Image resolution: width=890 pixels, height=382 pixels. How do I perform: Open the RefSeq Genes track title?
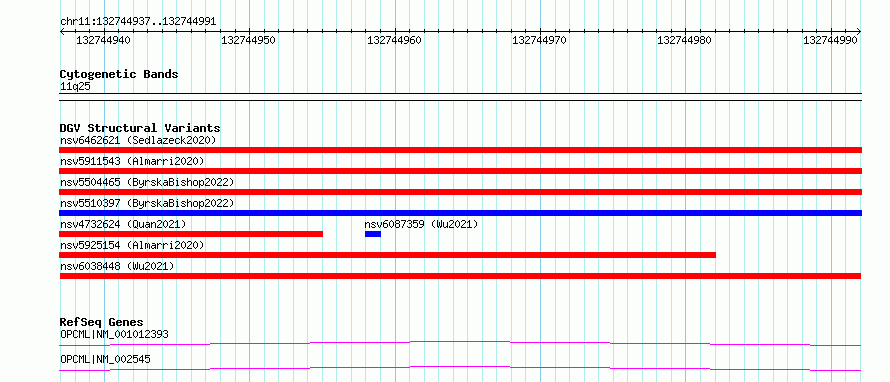(x=102, y=322)
